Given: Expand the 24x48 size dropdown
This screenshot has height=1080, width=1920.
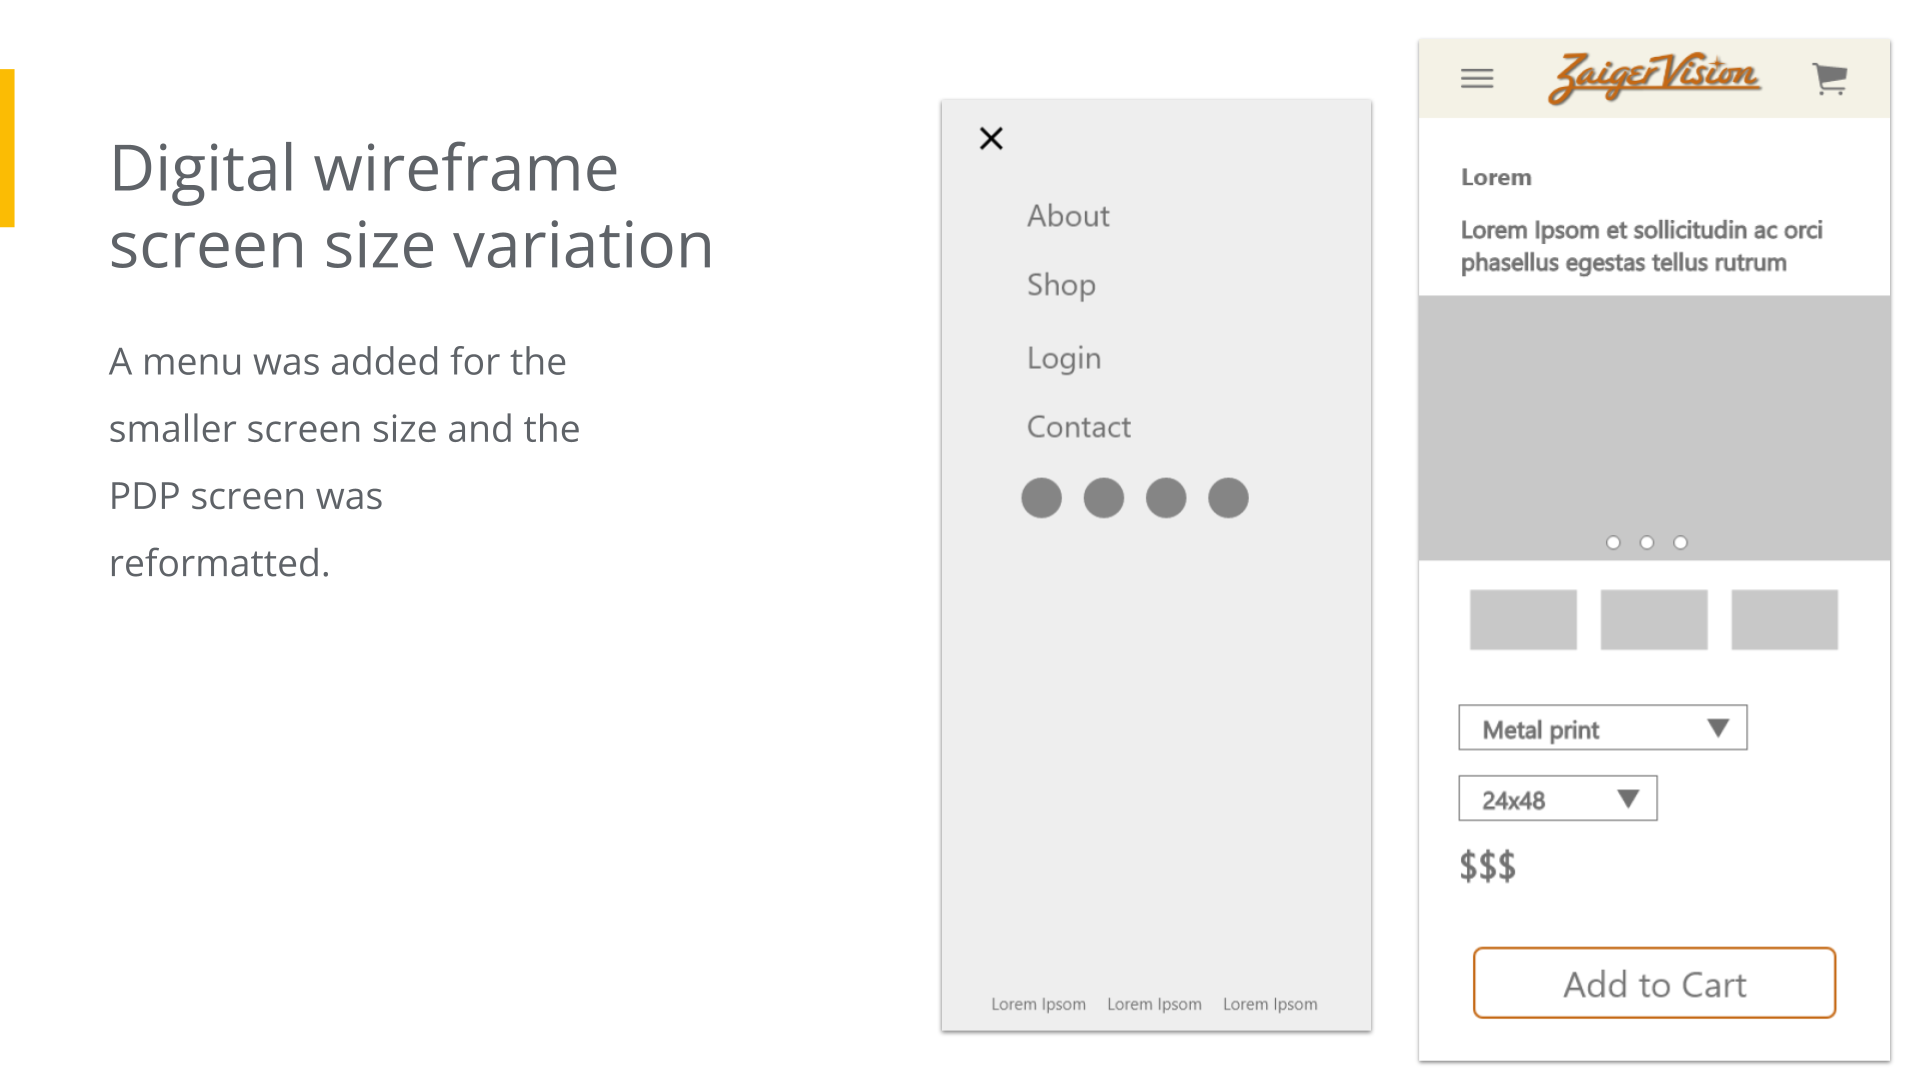Looking at the screenshot, I should [x=1557, y=799].
